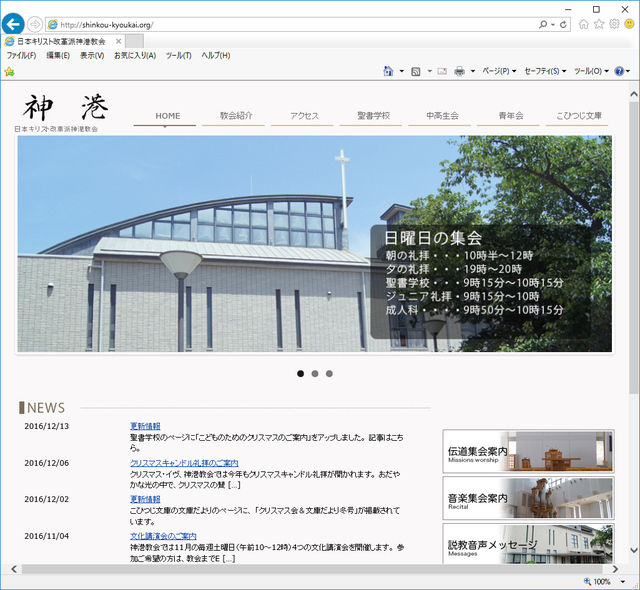Viewport: 640px width, 590px height.
Task: Click the Add to Favorites Bar star icon
Action: 10,71
